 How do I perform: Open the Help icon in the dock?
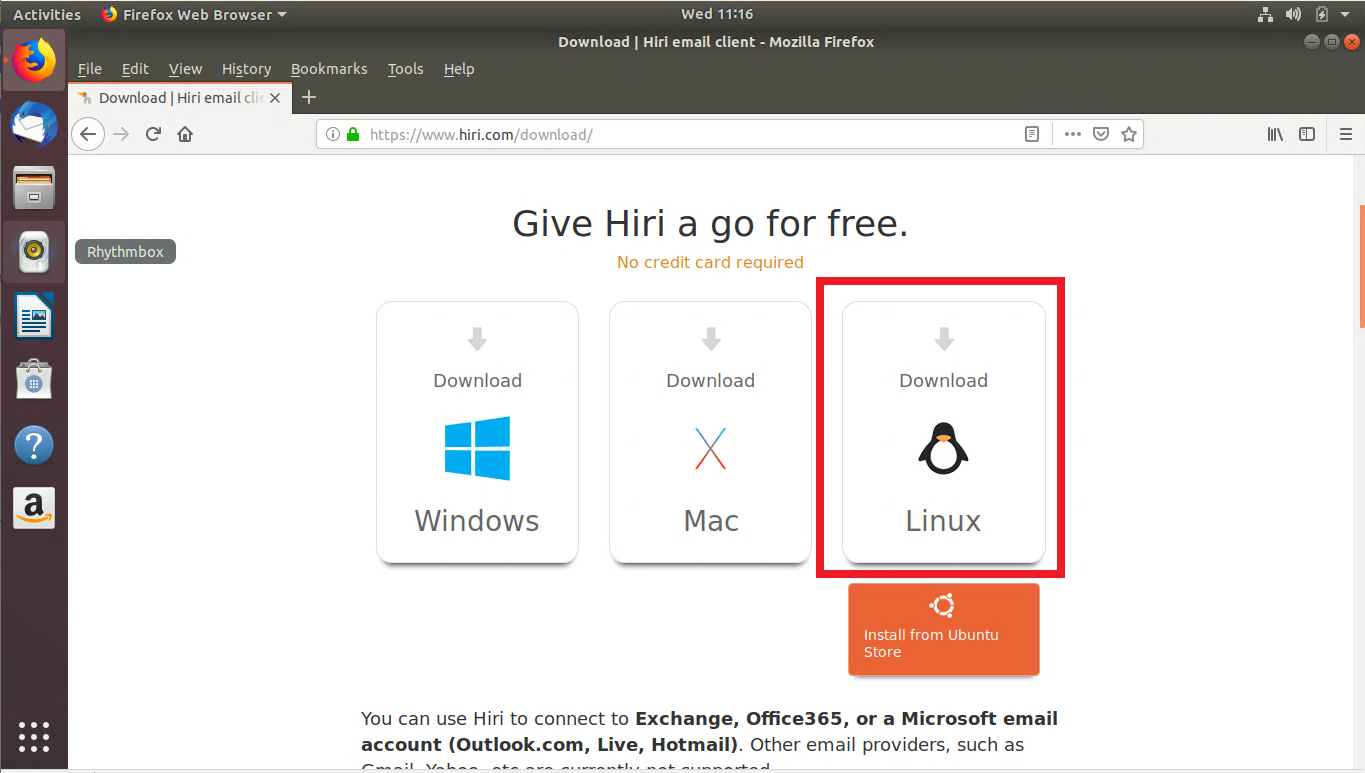point(34,445)
